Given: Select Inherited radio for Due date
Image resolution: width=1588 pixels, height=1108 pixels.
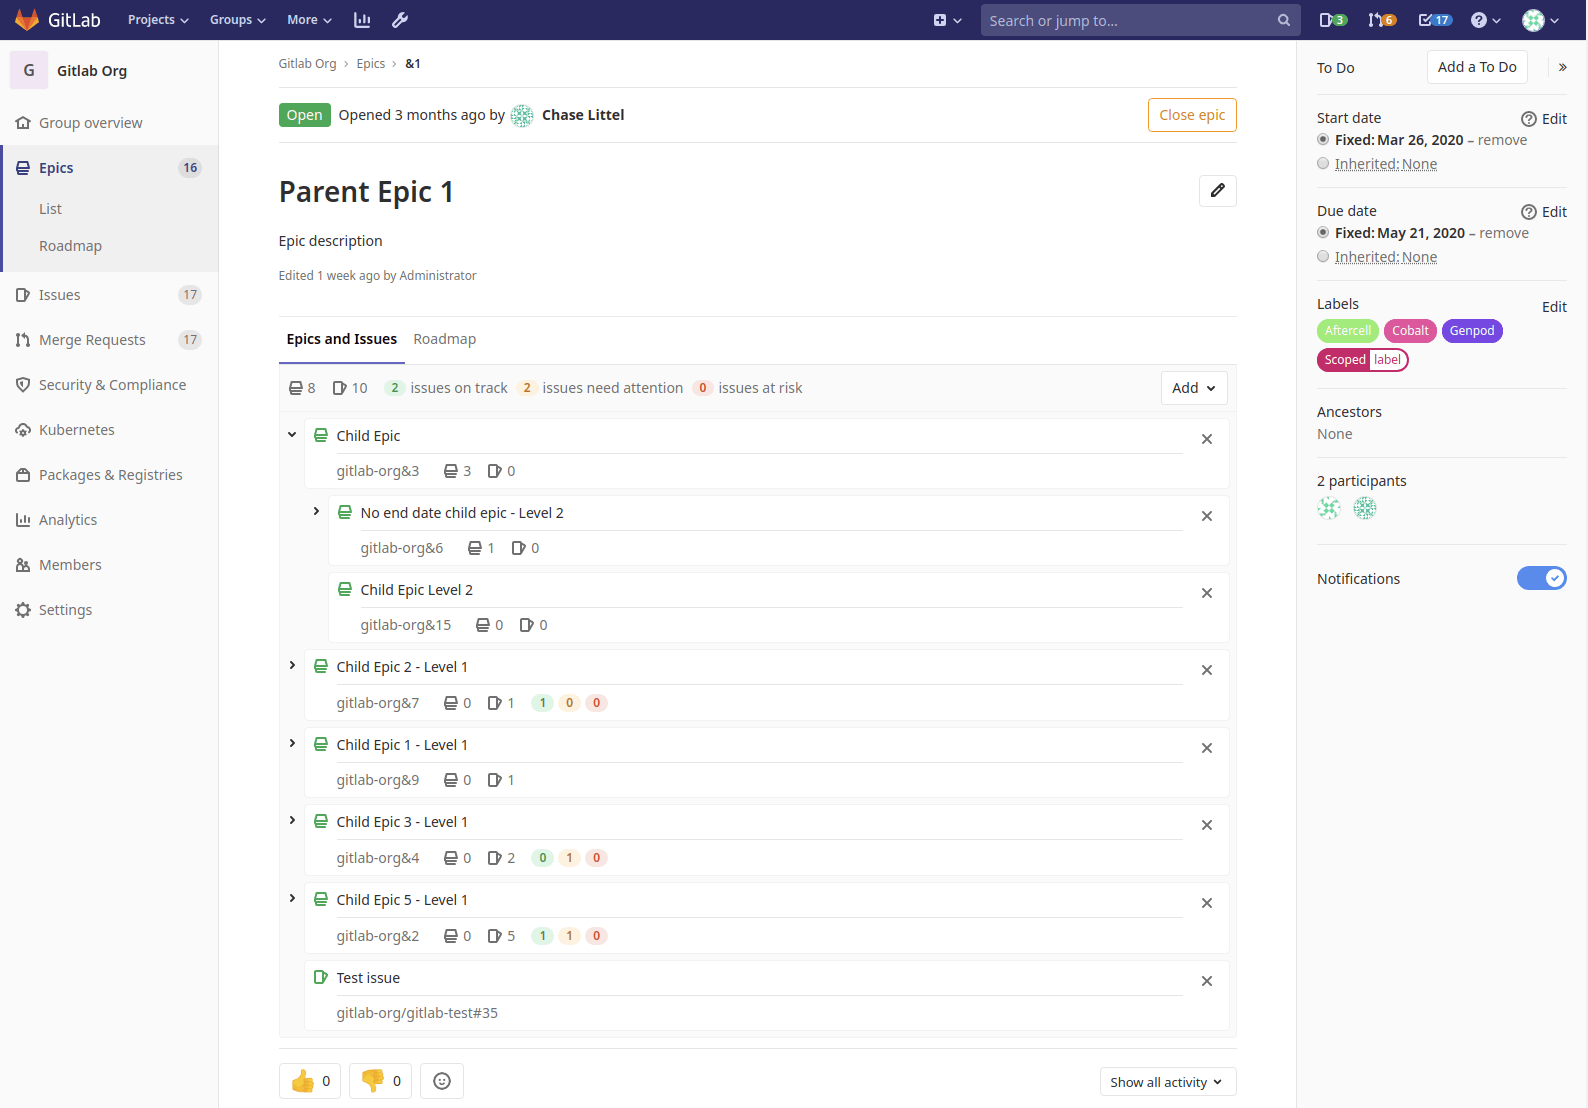Looking at the screenshot, I should (x=1323, y=257).
